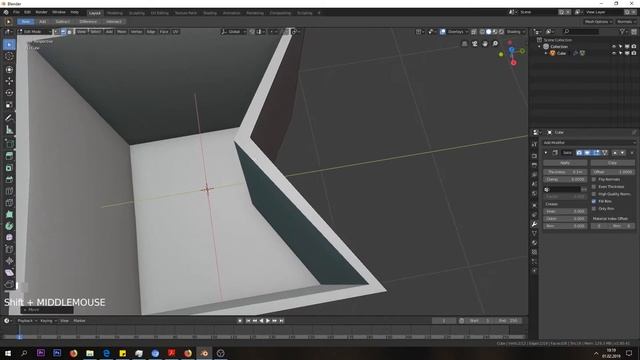Image resolution: width=640 pixels, height=360 pixels.
Task: Select the Annotate pencil tool
Action: click(9, 118)
